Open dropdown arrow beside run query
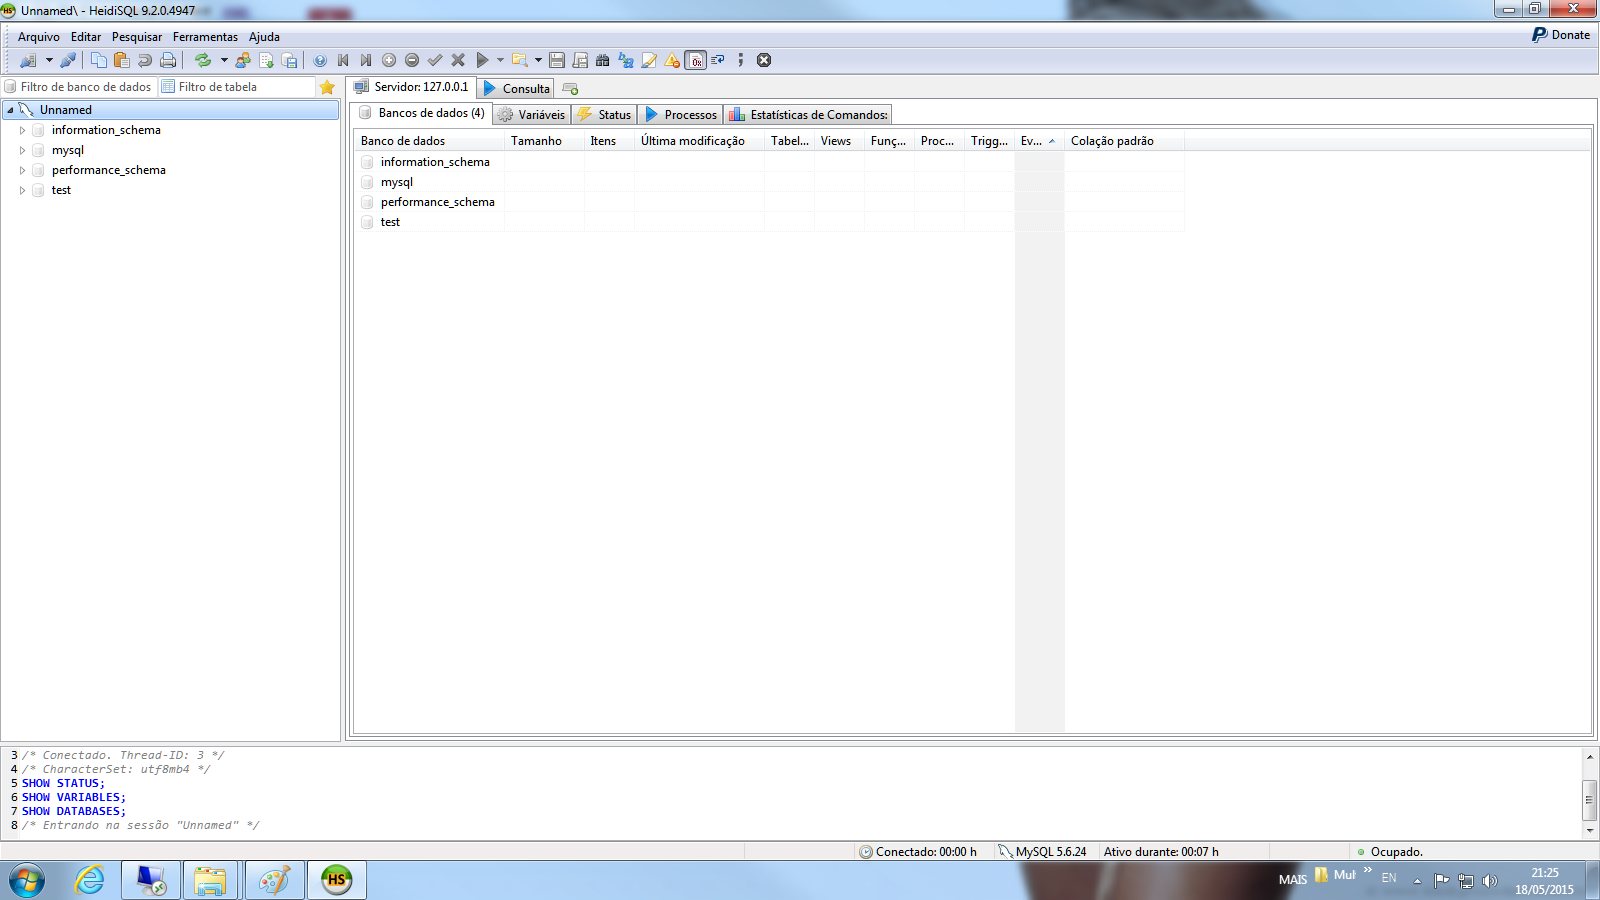The height and width of the screenshot is (900, 1600). (x=500, y=60)
